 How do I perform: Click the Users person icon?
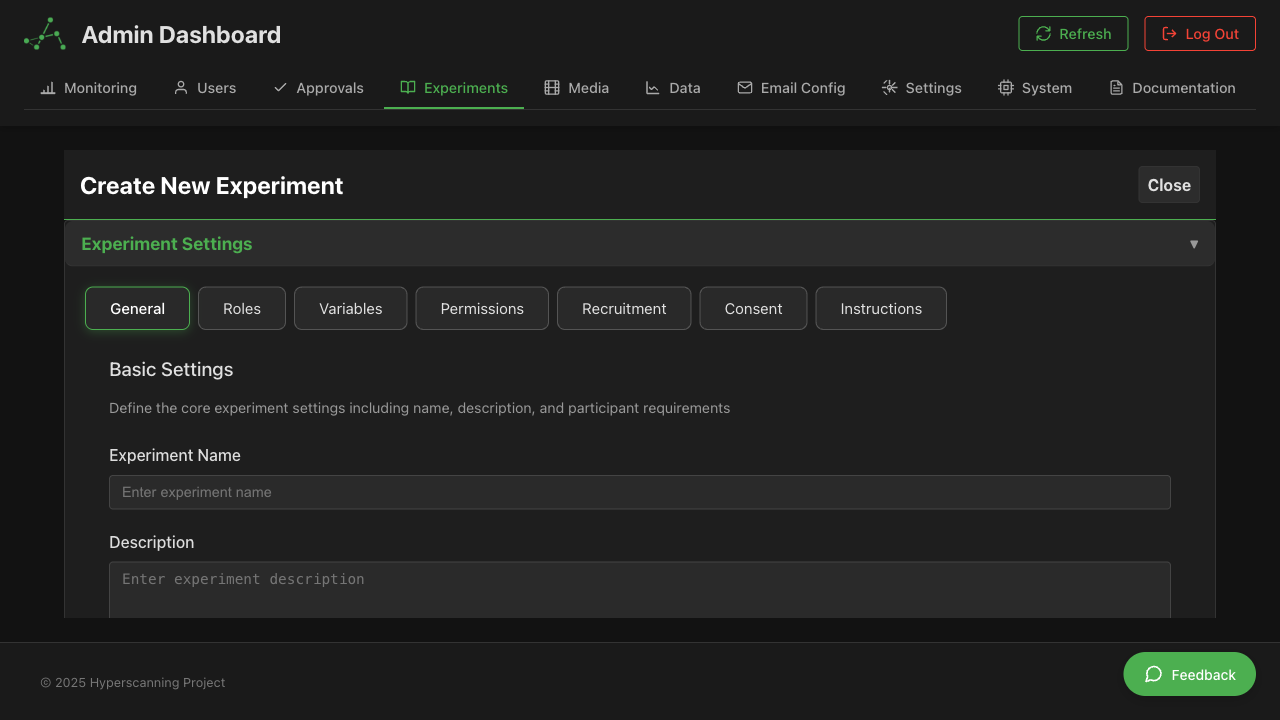180,88
